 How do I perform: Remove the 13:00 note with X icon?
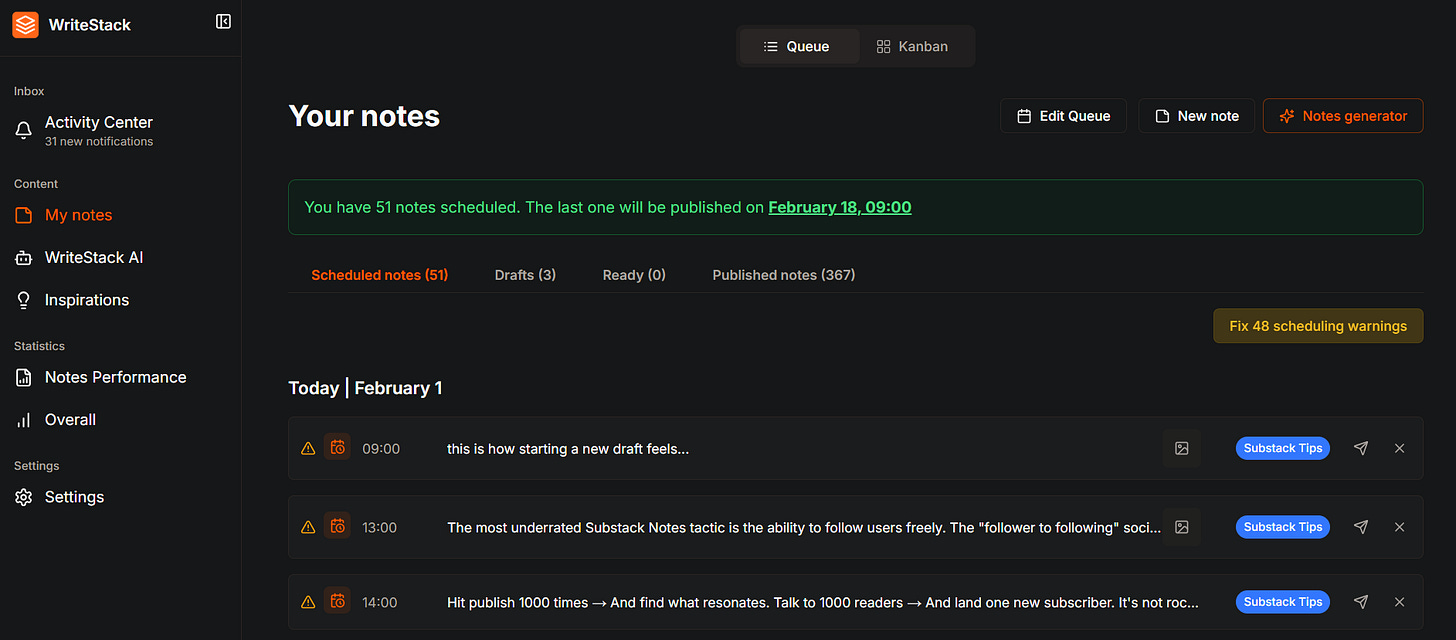1400,526
